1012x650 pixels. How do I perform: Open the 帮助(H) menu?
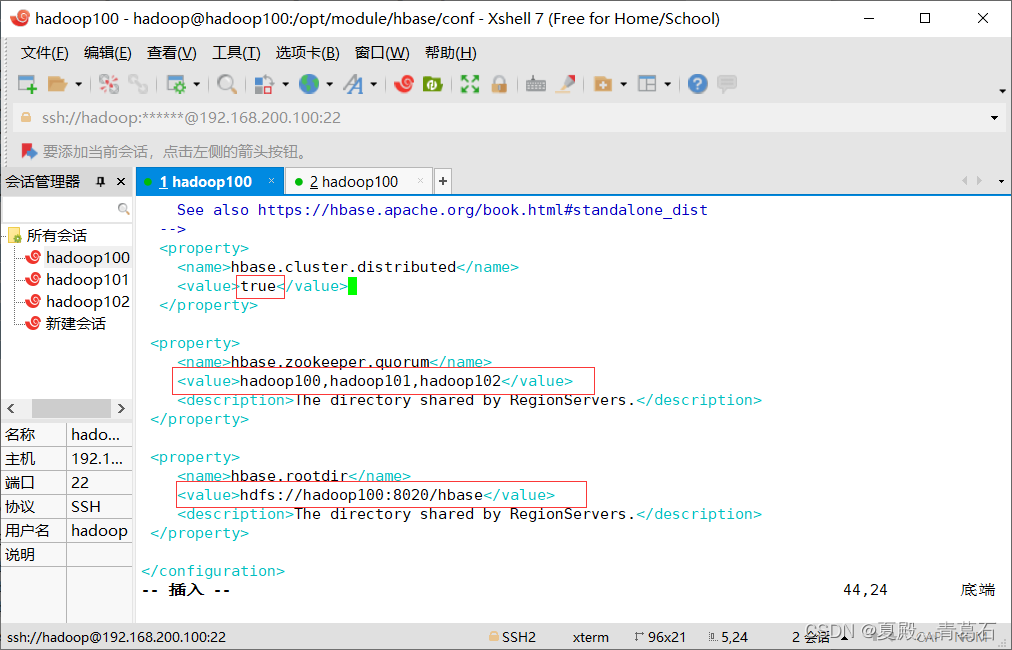[450, 53]
